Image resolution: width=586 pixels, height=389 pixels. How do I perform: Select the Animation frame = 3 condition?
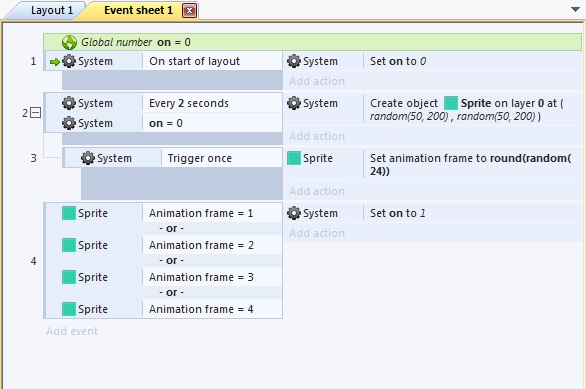(201, 277)
